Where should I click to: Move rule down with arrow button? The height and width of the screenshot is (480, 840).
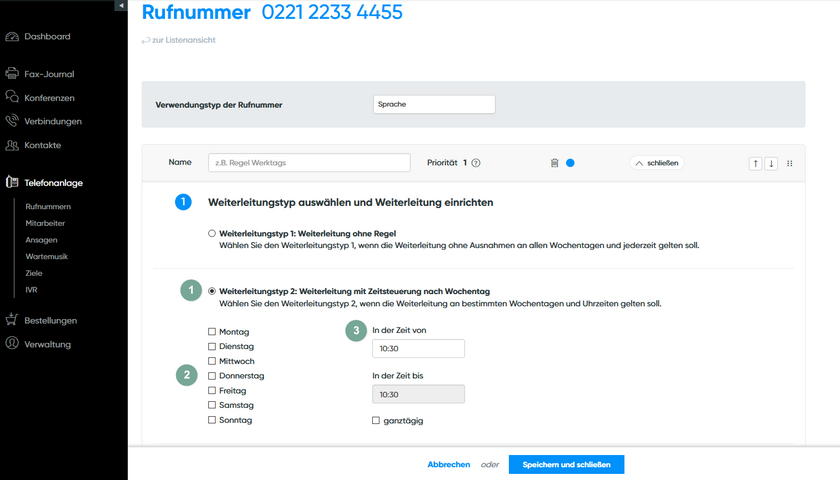pyautogui.click(x=771, y=163)
